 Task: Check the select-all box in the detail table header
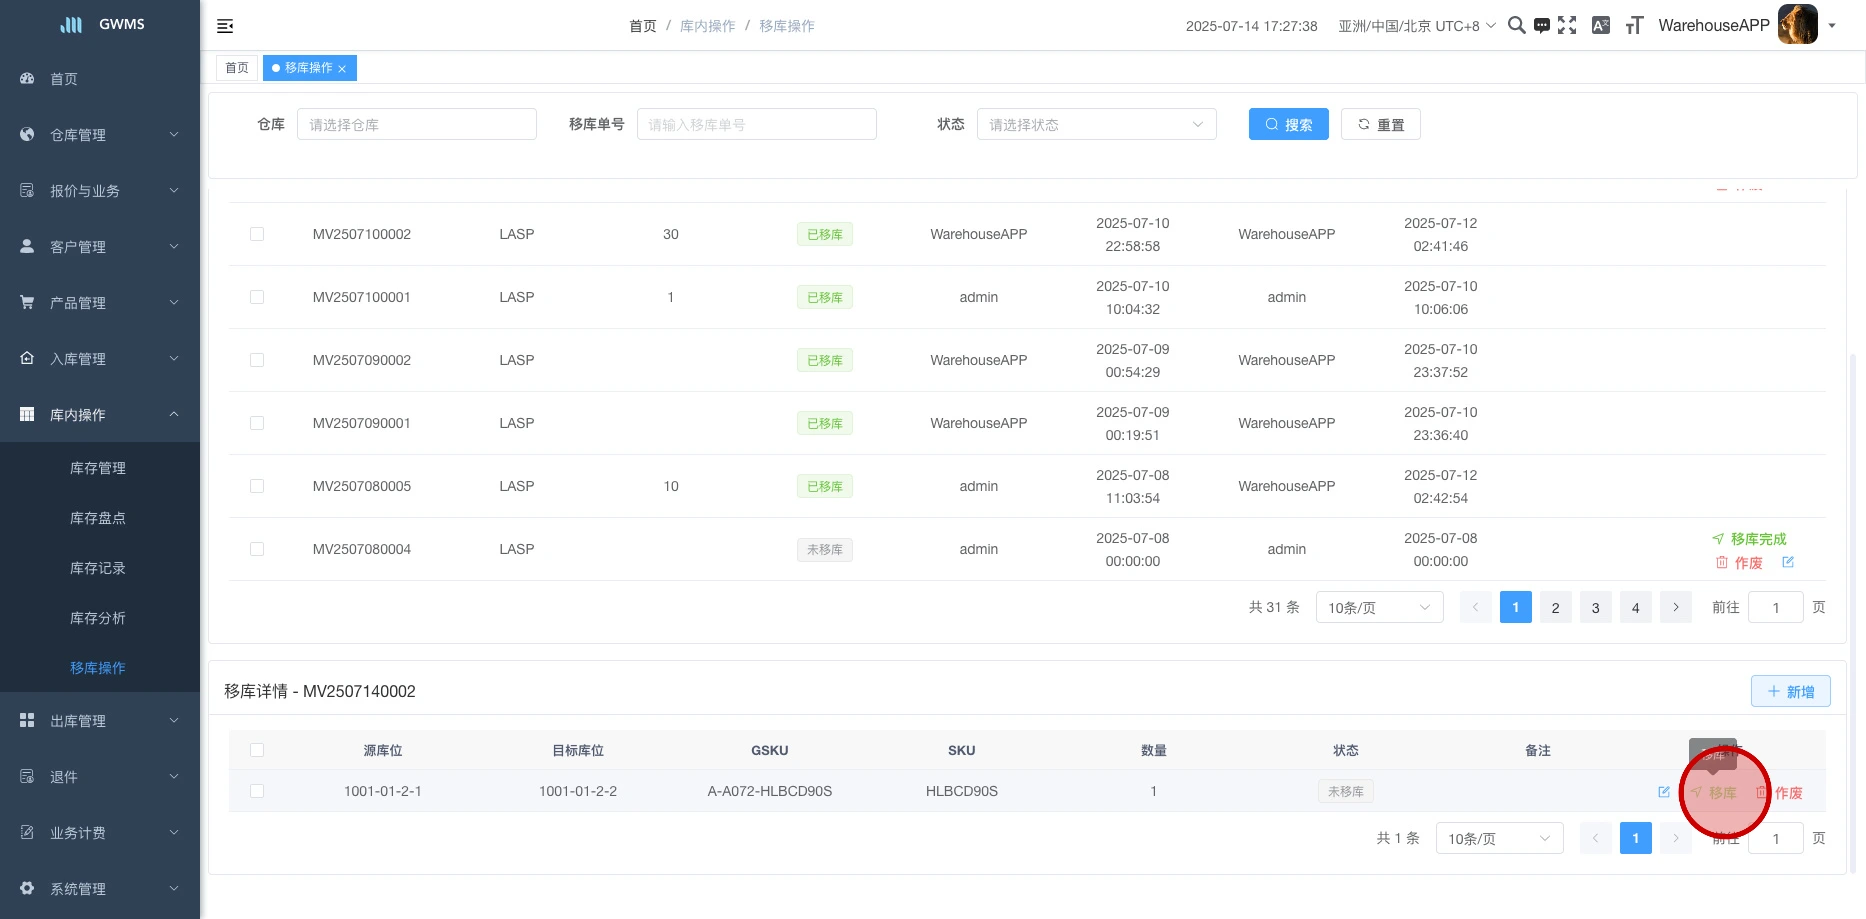pos(257,750)
